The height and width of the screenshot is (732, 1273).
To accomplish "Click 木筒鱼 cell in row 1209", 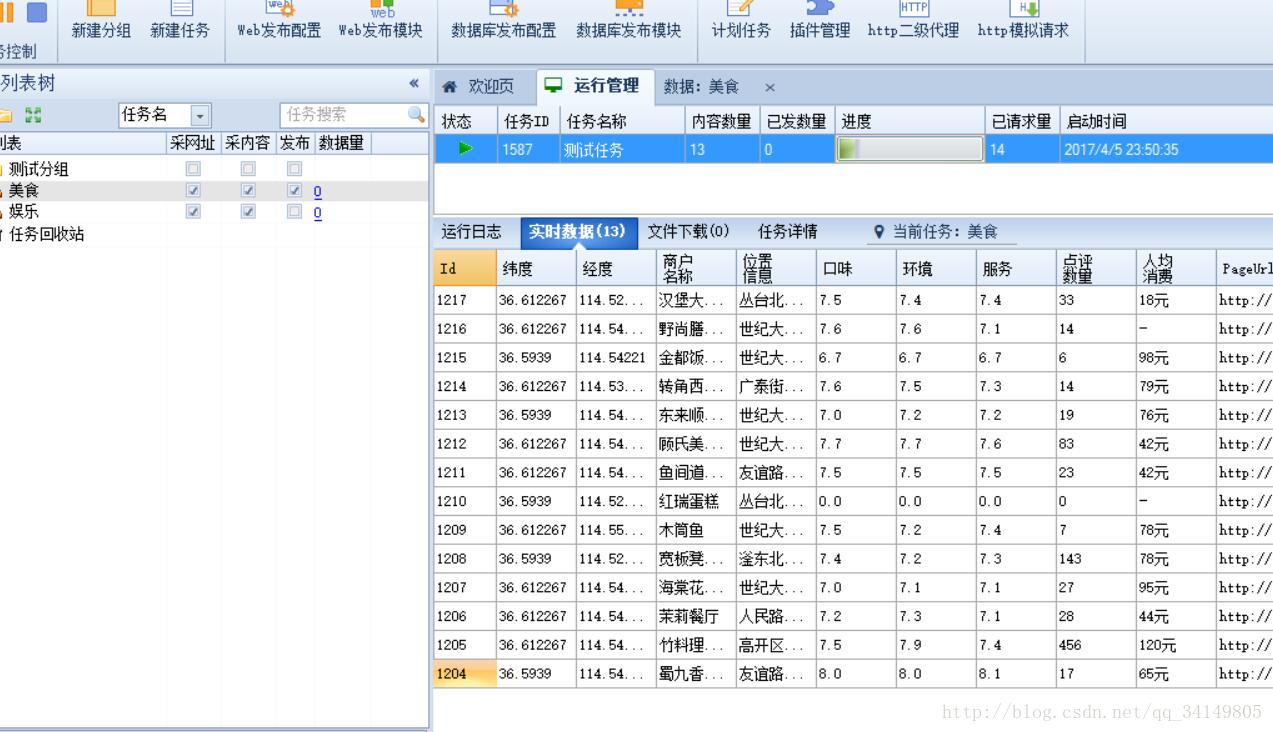I will click(696, 530).
